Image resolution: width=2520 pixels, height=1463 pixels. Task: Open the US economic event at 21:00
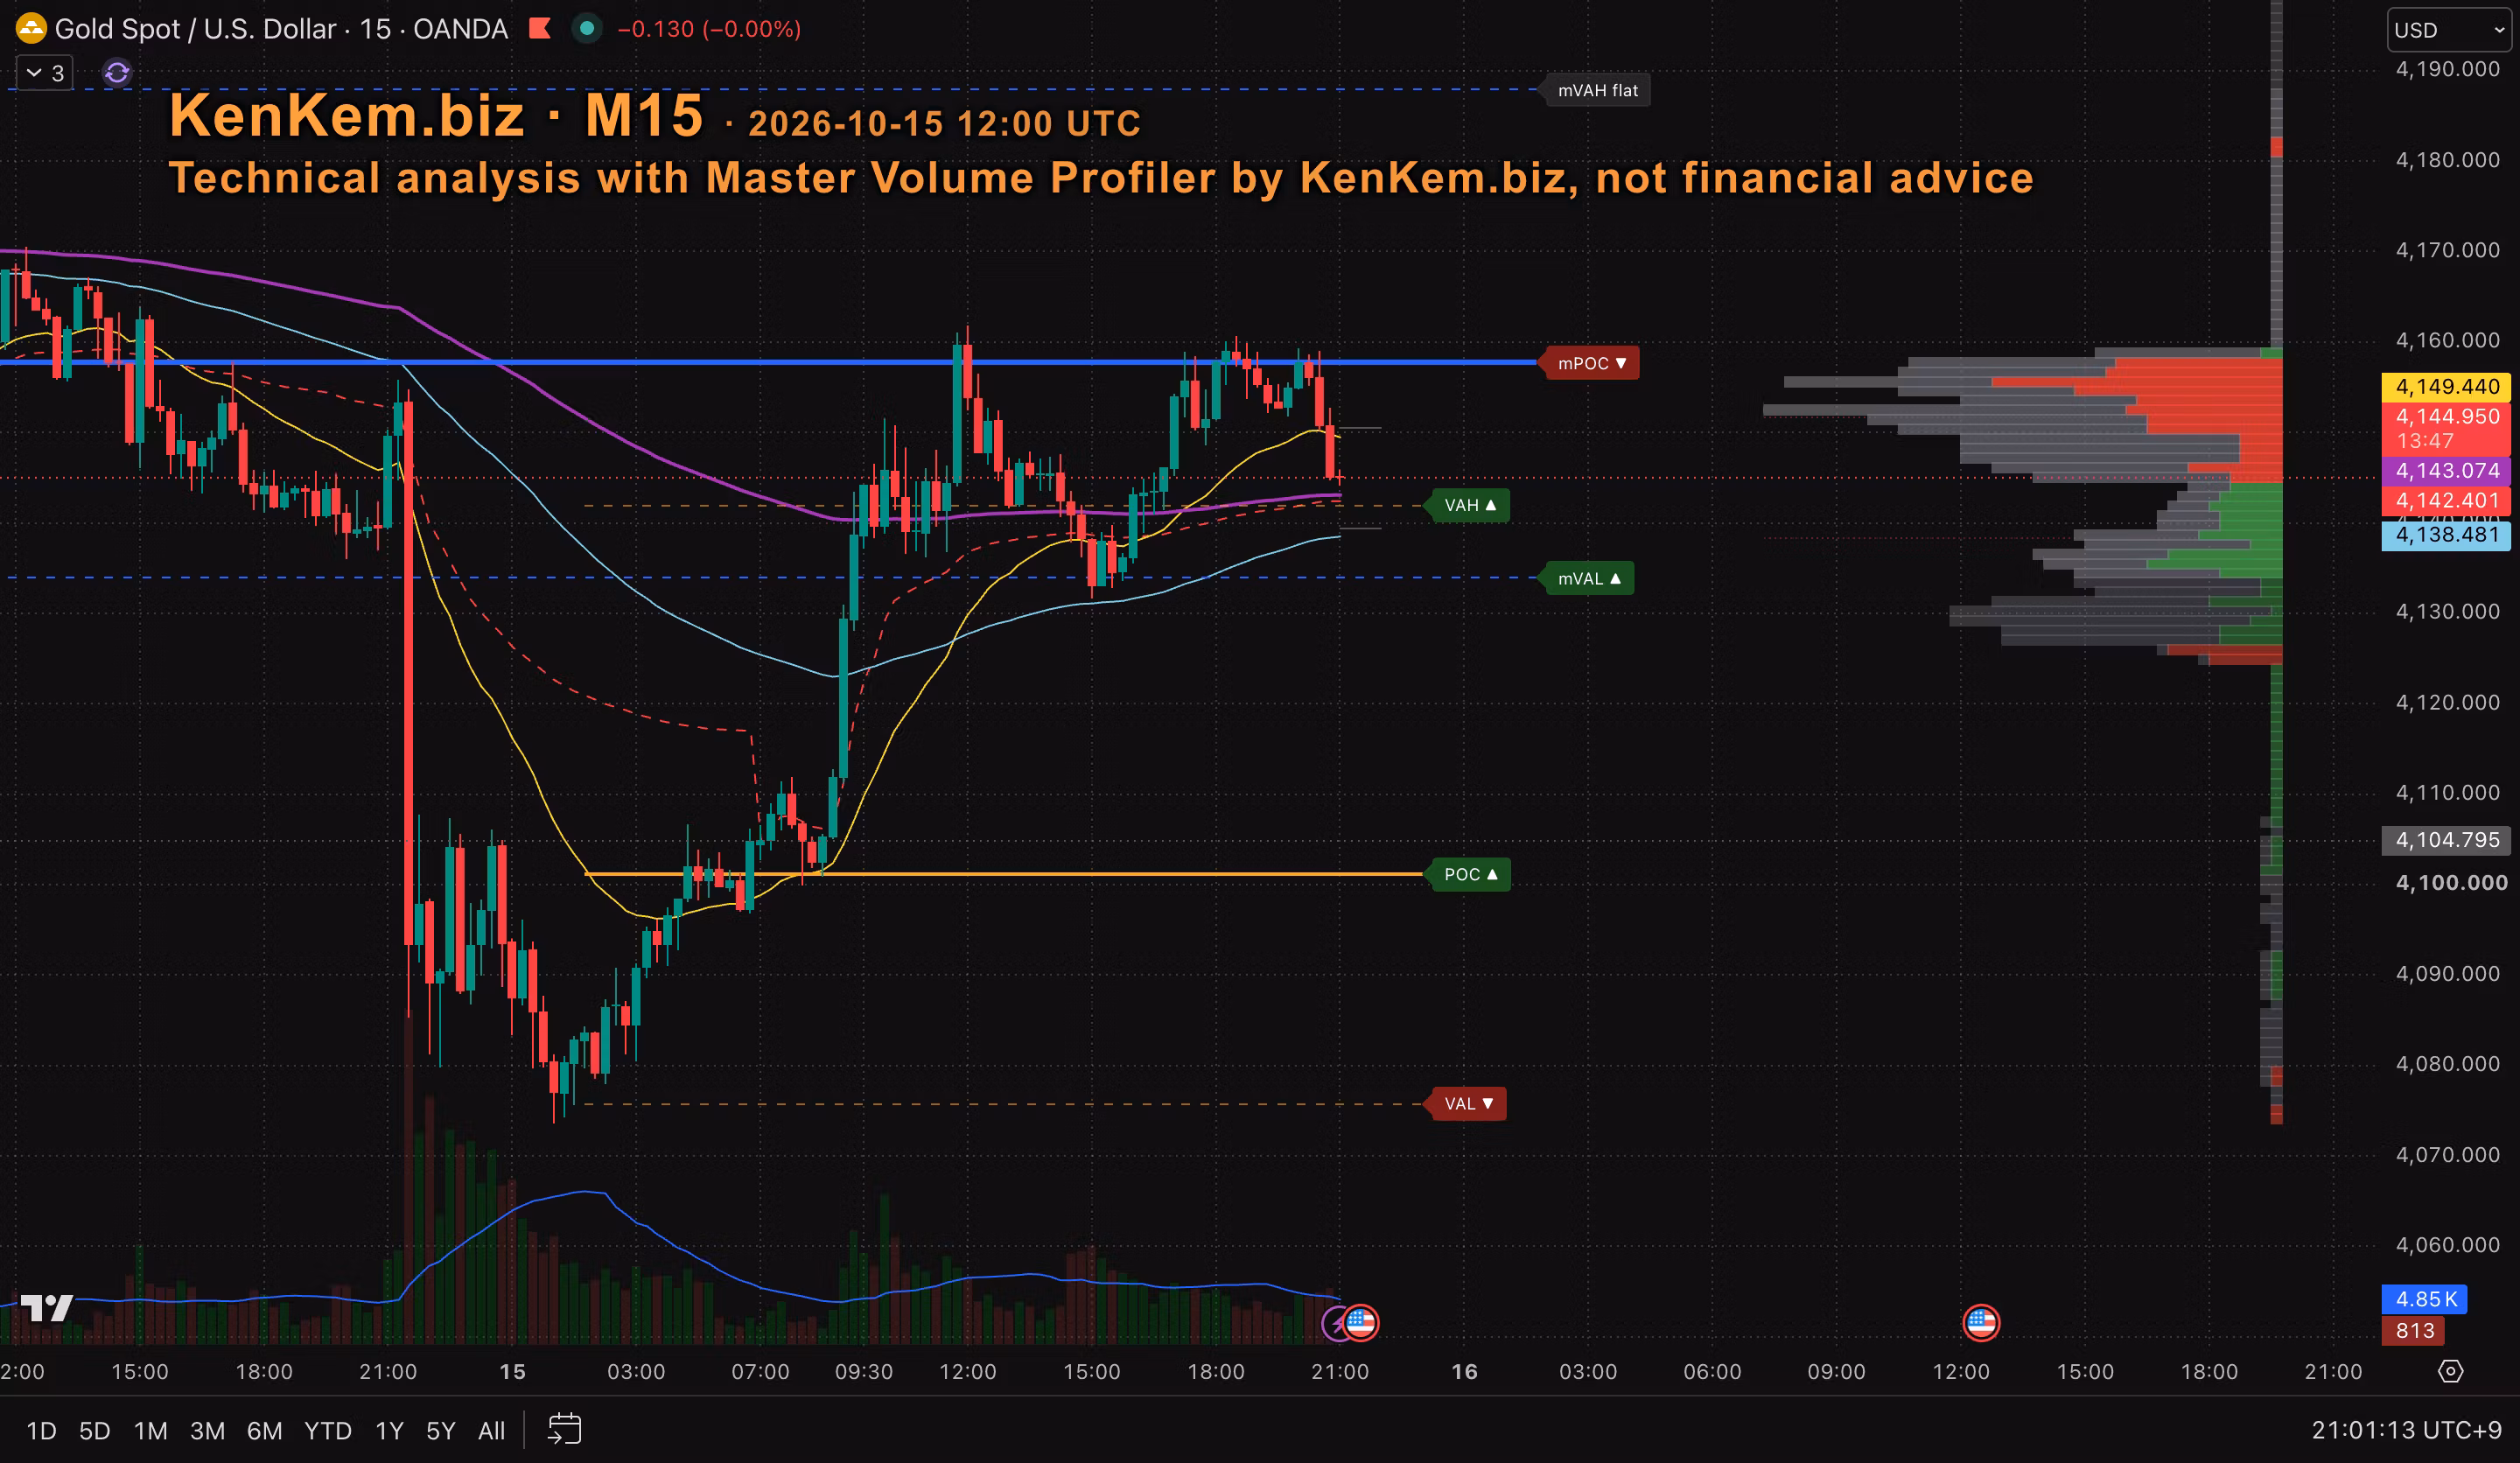point(1360,1323)
